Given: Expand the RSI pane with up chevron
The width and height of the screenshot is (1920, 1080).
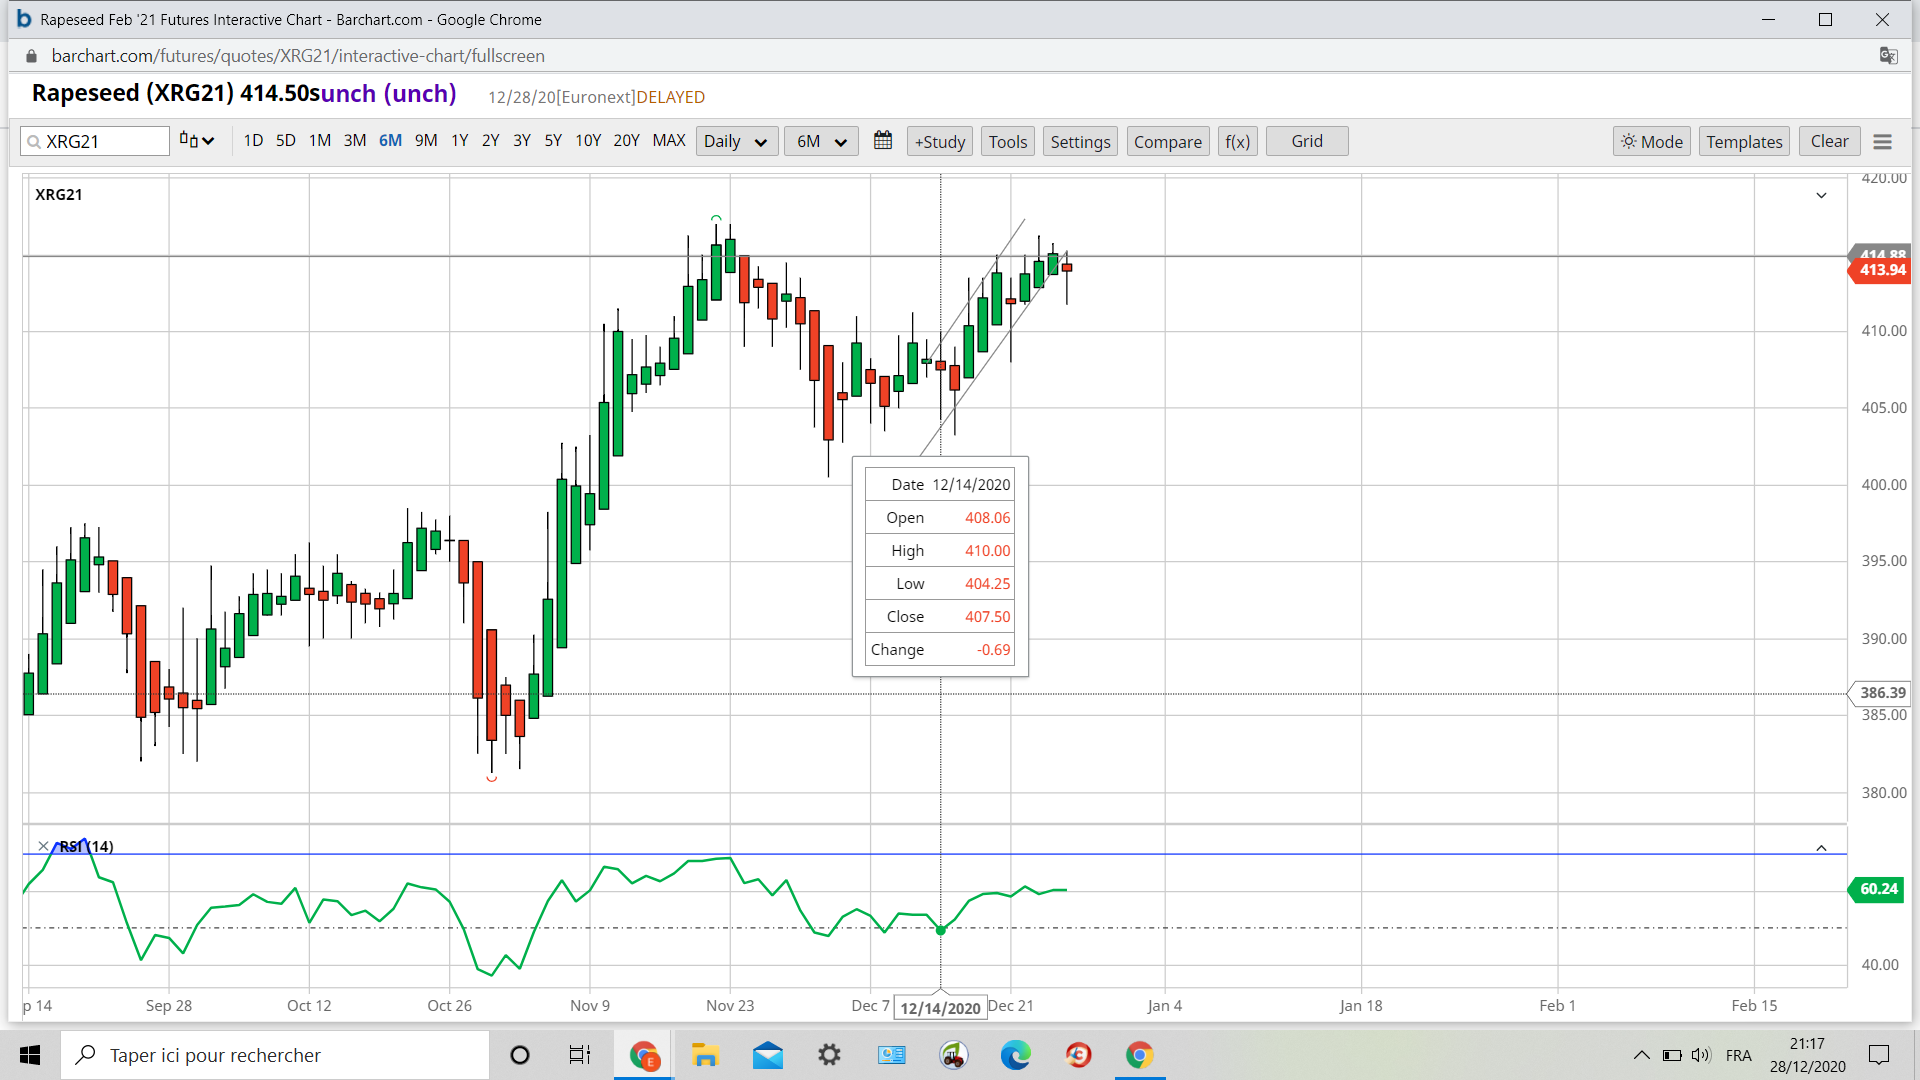Looking at the screenshot, I should 1821,848.
